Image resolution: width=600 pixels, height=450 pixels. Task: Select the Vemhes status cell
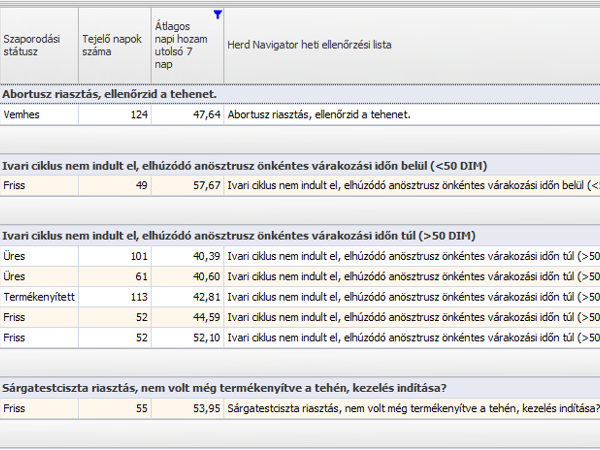[38, 115]
